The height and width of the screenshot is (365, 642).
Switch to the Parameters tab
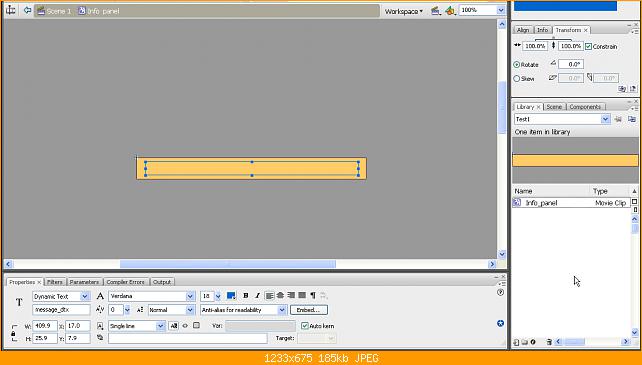84,282
